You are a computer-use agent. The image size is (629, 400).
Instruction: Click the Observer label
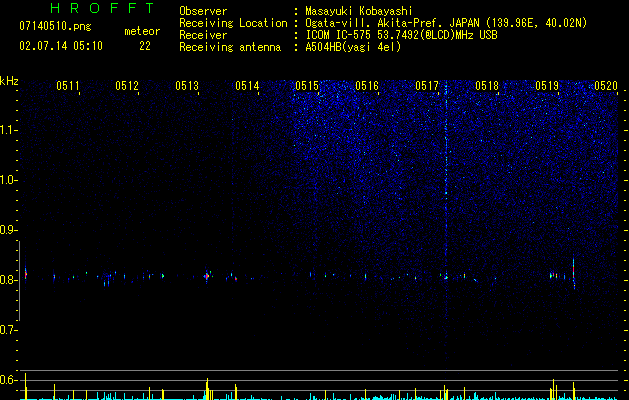(x=203, y=11)
